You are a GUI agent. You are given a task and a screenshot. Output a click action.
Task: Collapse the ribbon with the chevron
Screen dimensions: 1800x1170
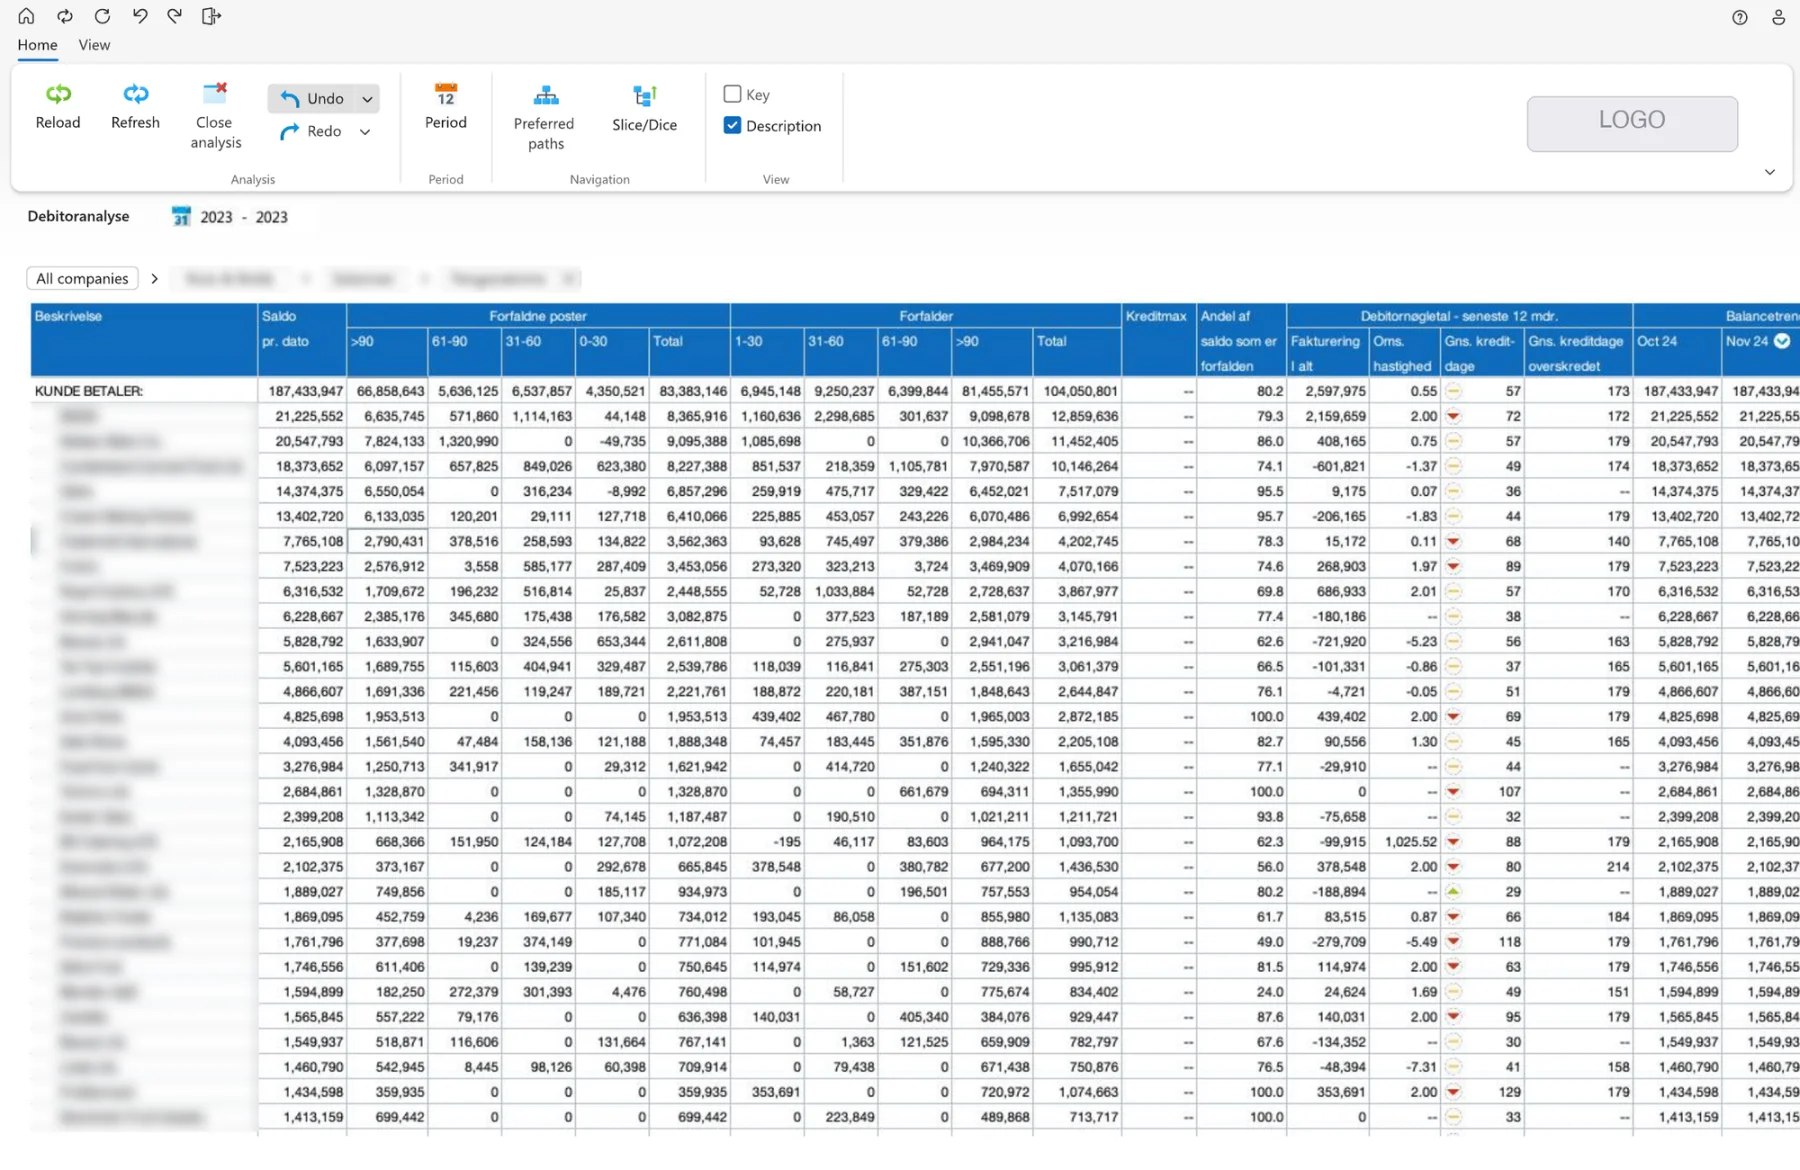1769,172
